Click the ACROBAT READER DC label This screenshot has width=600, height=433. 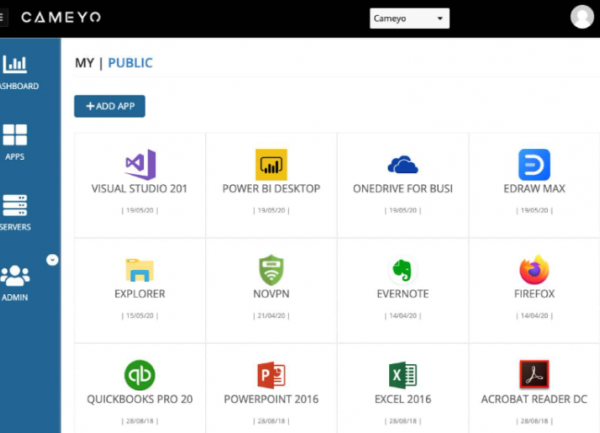534,399
